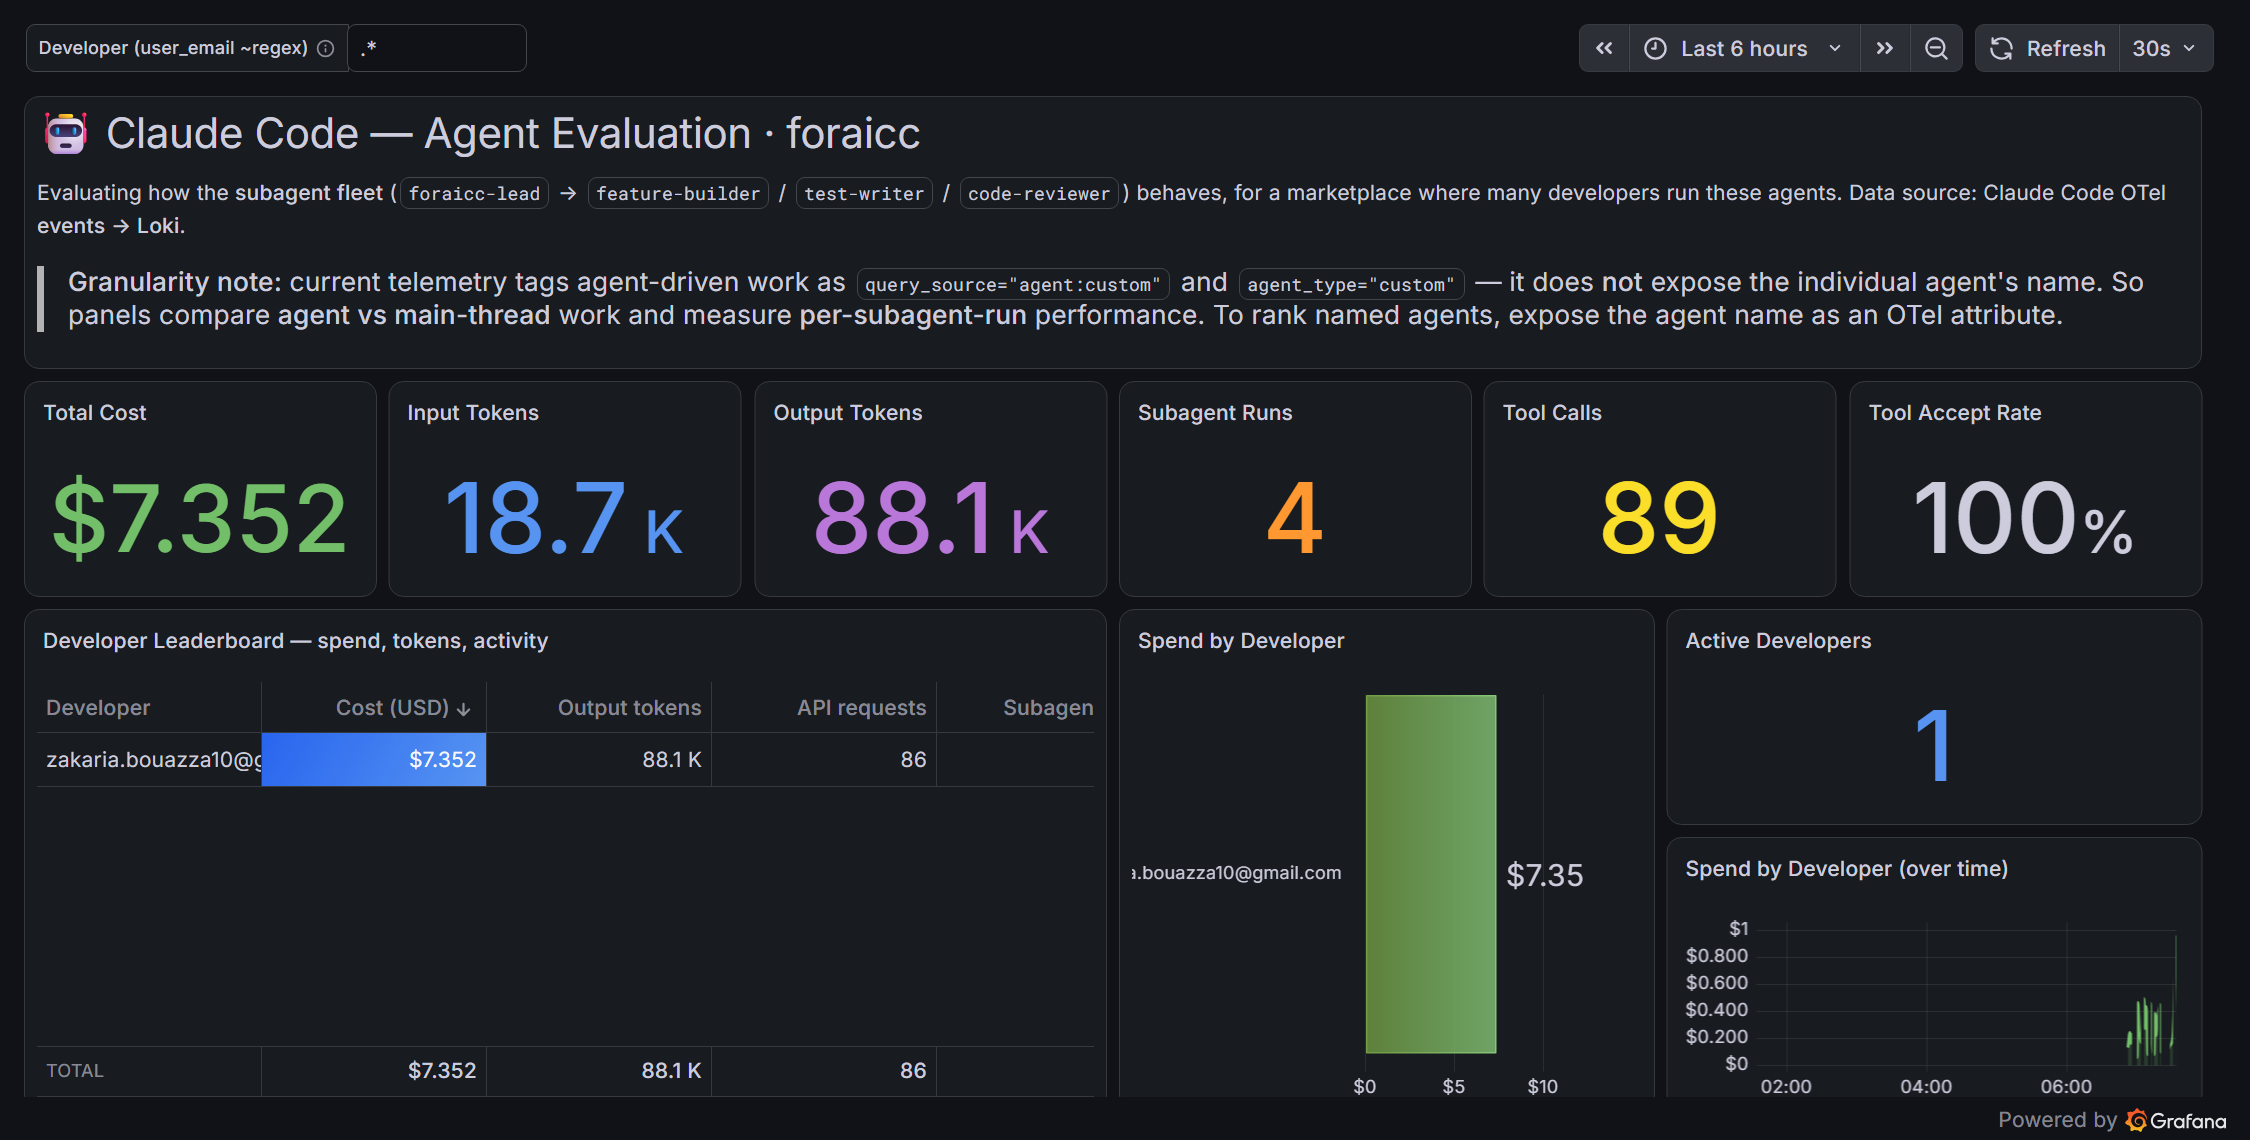Click the 89 Tool Calls value

1659,517
